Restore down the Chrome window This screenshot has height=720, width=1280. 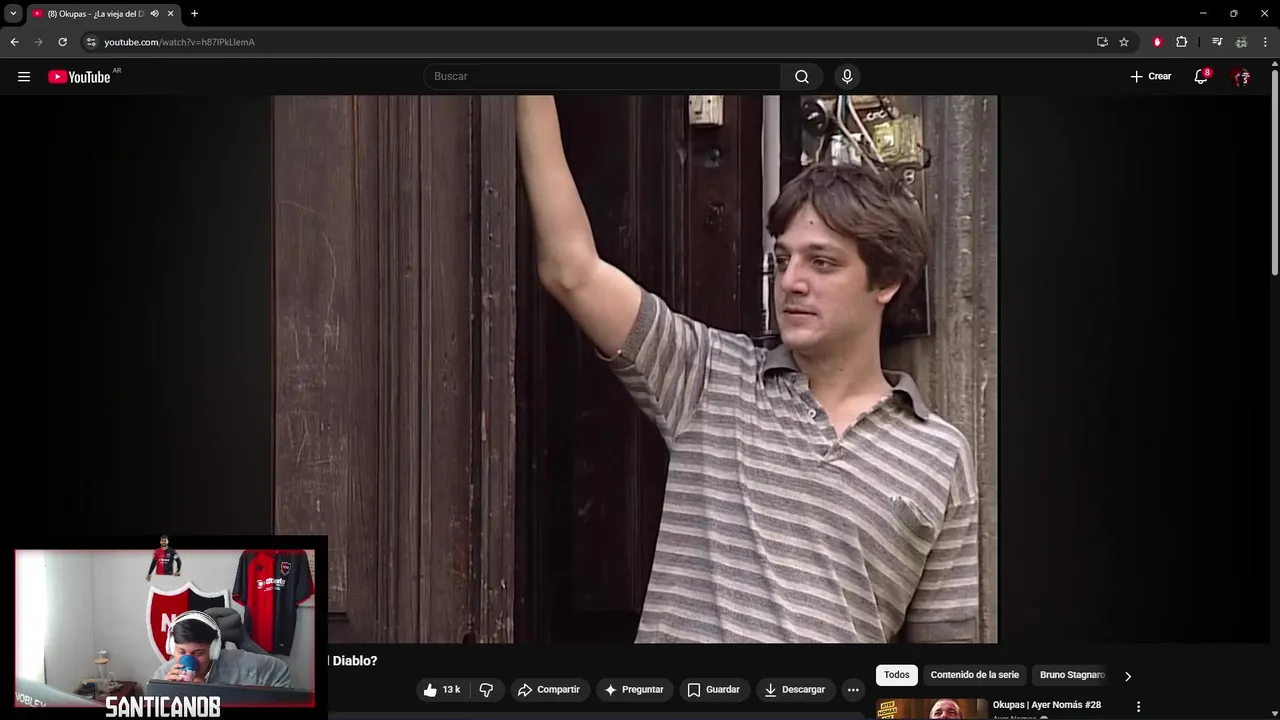pyautogui.click(x=1233, y=13)
